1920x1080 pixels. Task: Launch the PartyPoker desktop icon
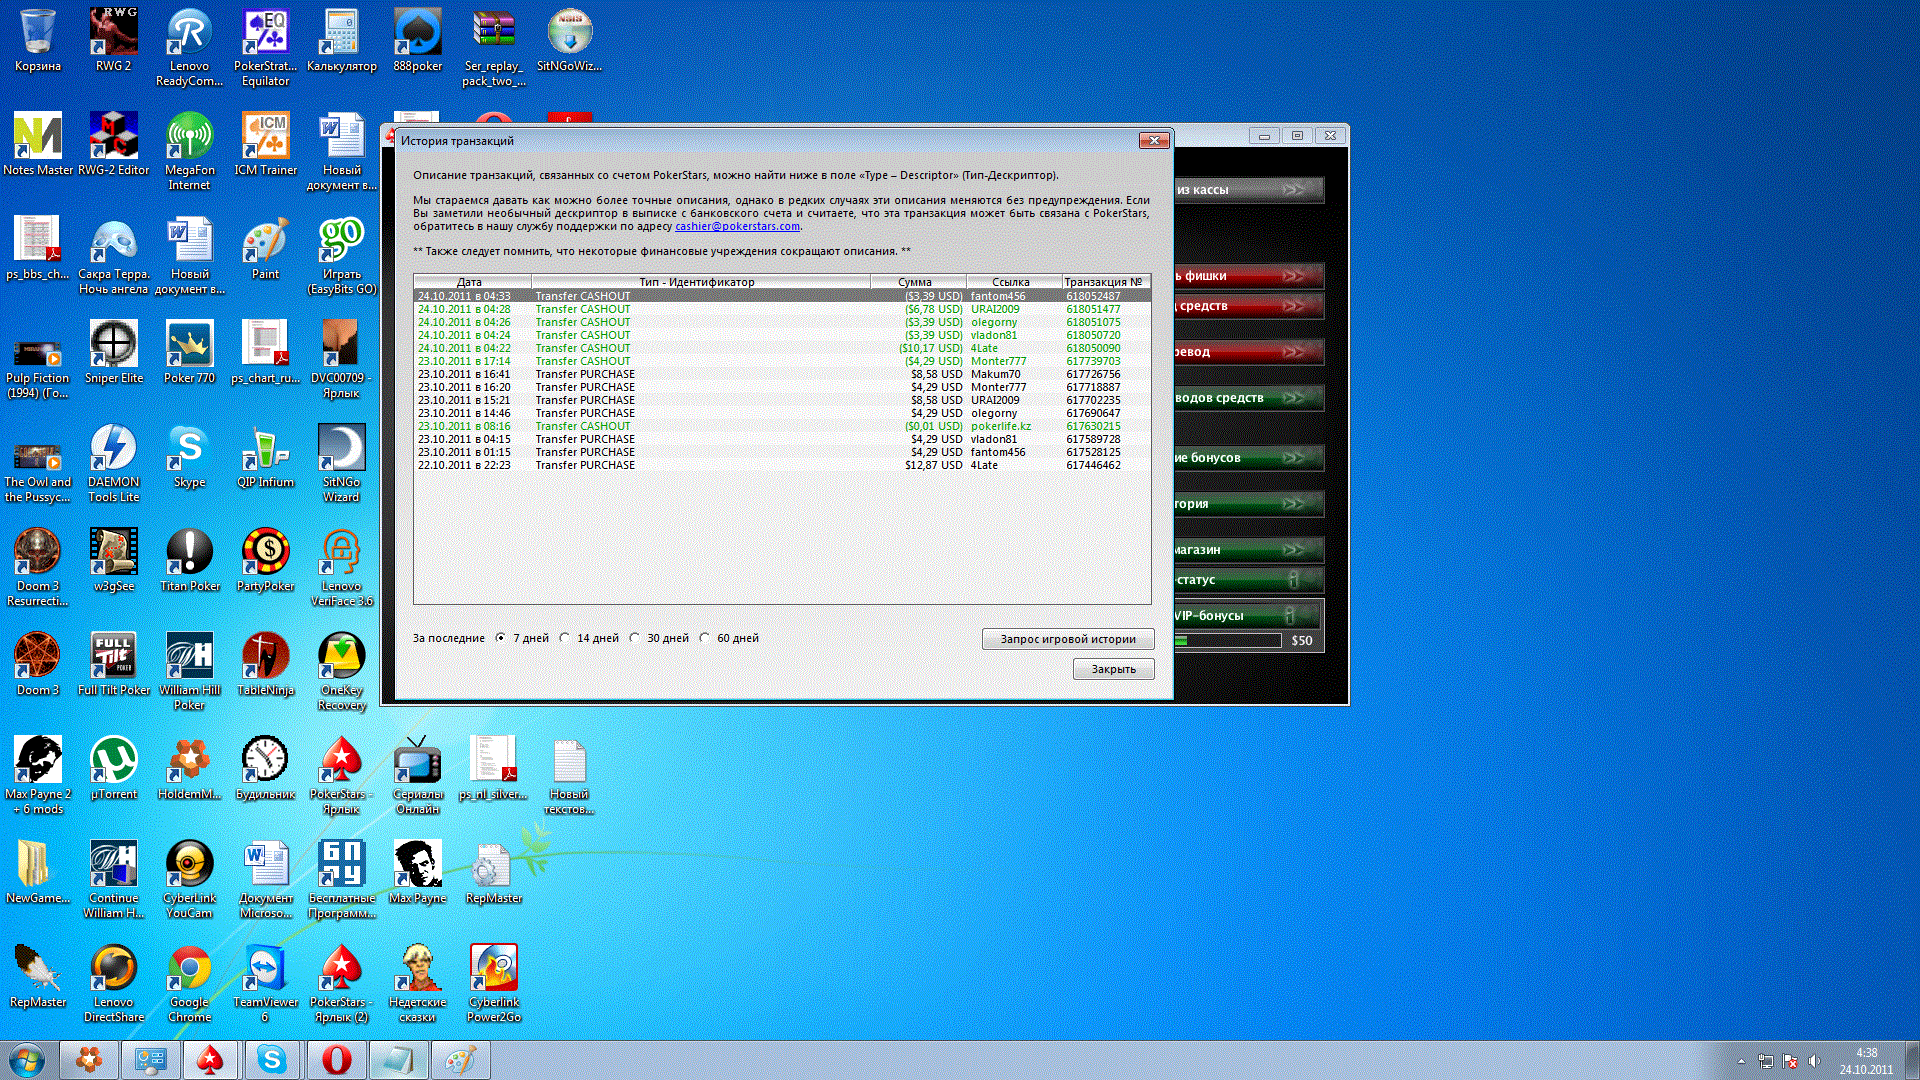click(265, 552)
